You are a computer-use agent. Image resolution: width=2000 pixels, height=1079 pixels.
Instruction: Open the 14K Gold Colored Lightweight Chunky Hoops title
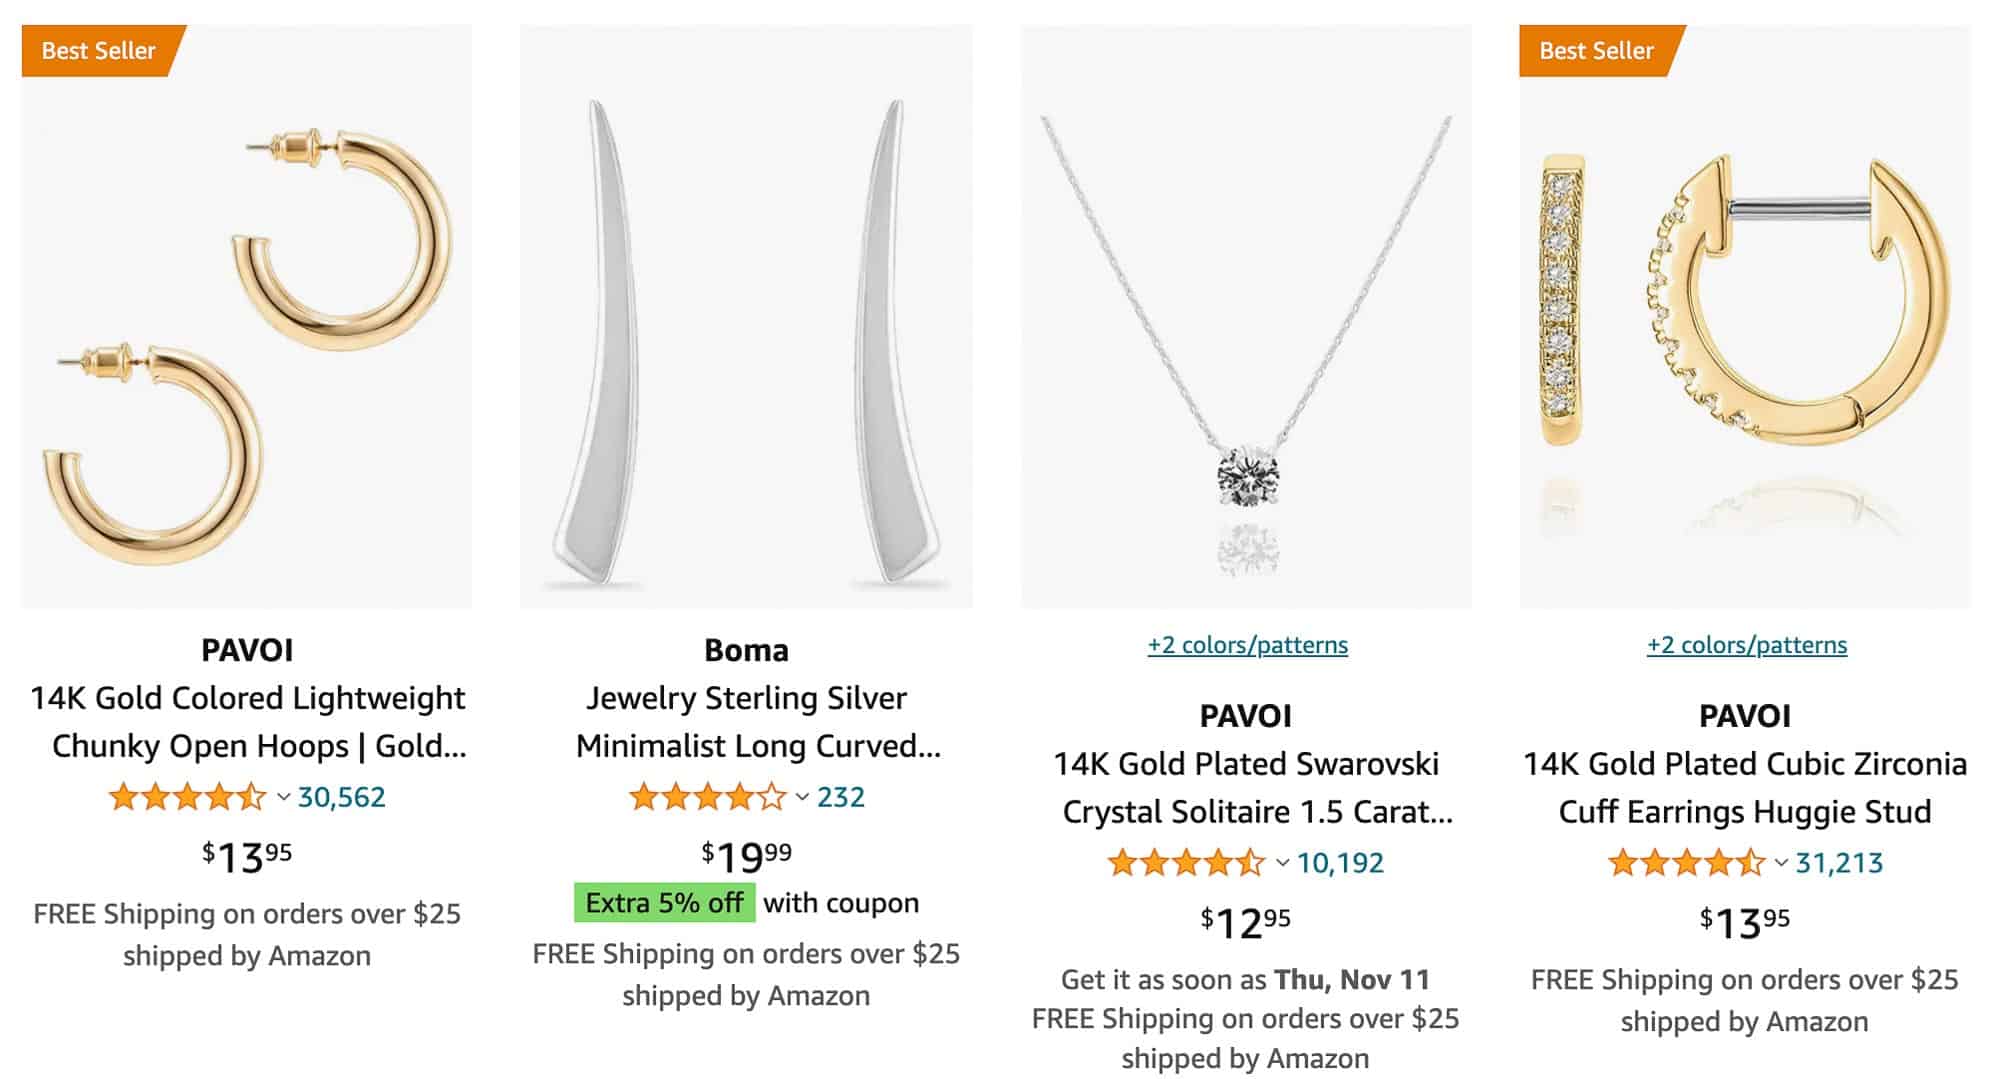point(247,722)
